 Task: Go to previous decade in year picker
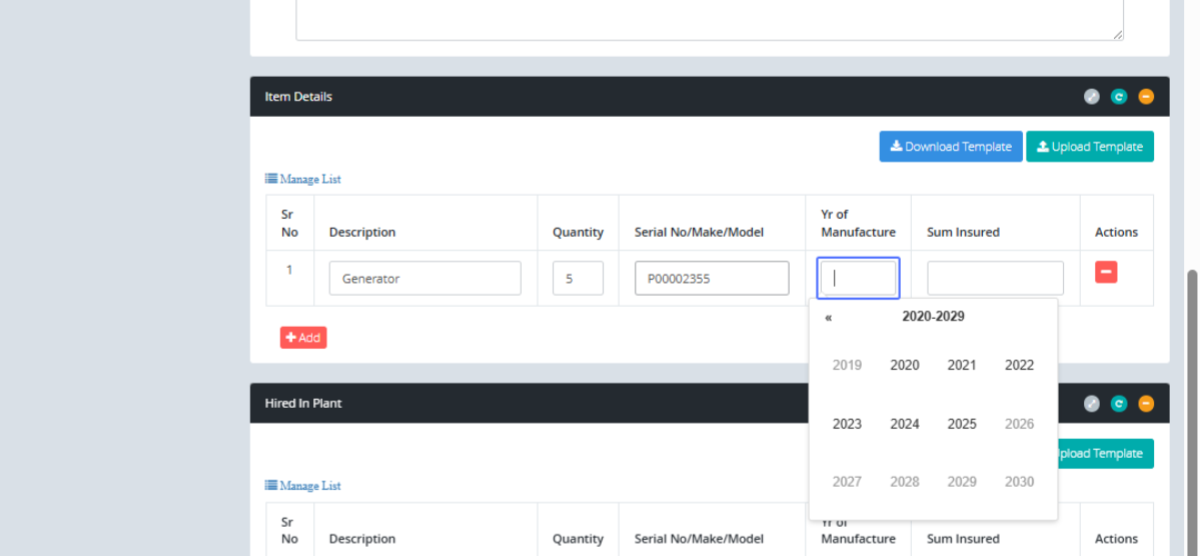click(x=828, y=317)
